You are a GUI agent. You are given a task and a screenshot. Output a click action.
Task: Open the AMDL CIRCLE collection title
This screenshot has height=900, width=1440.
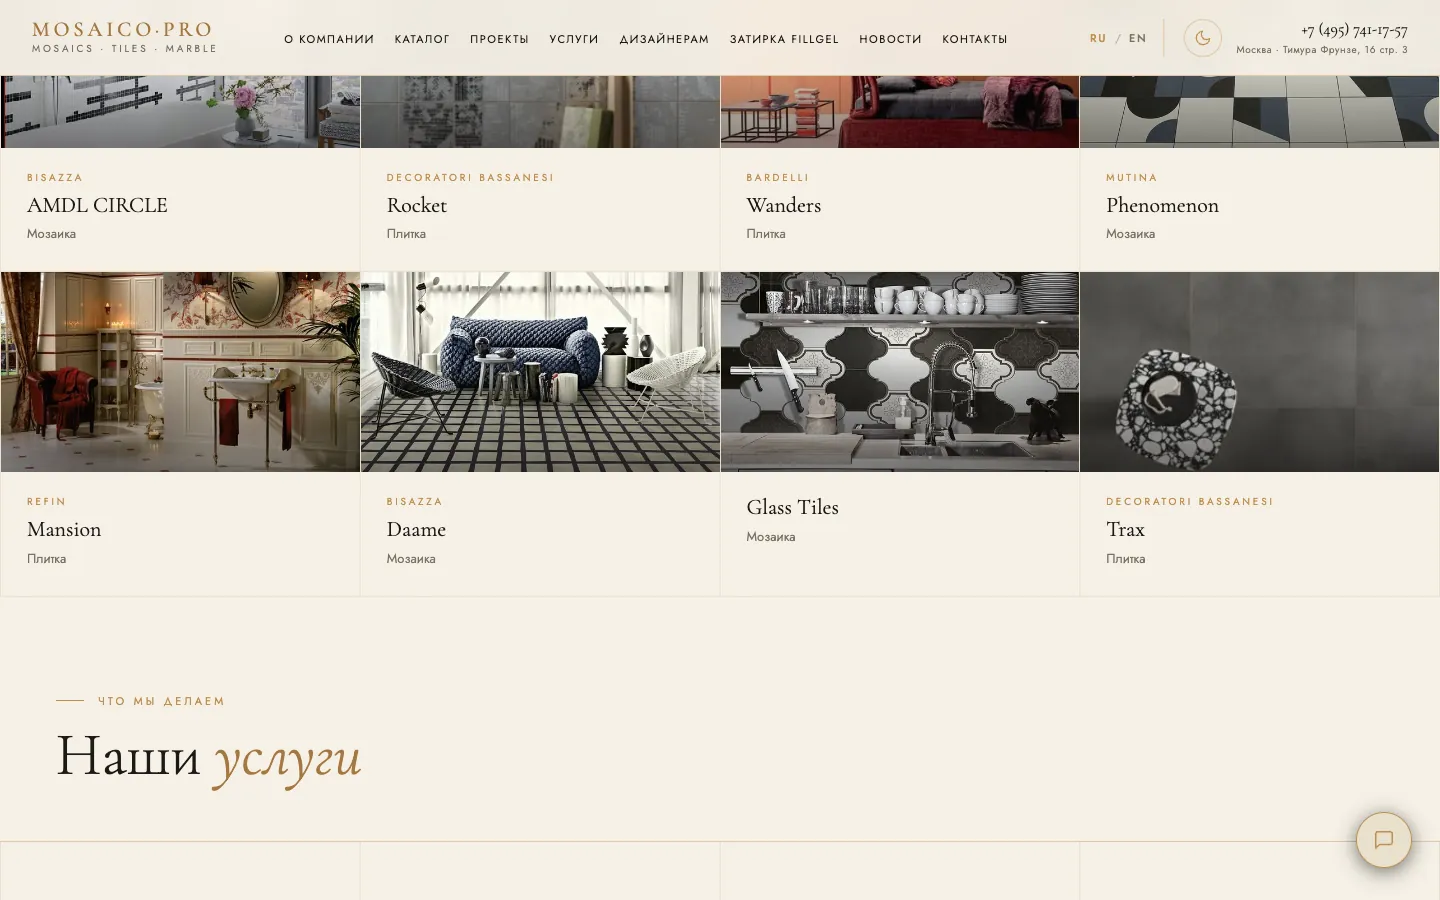97,205
